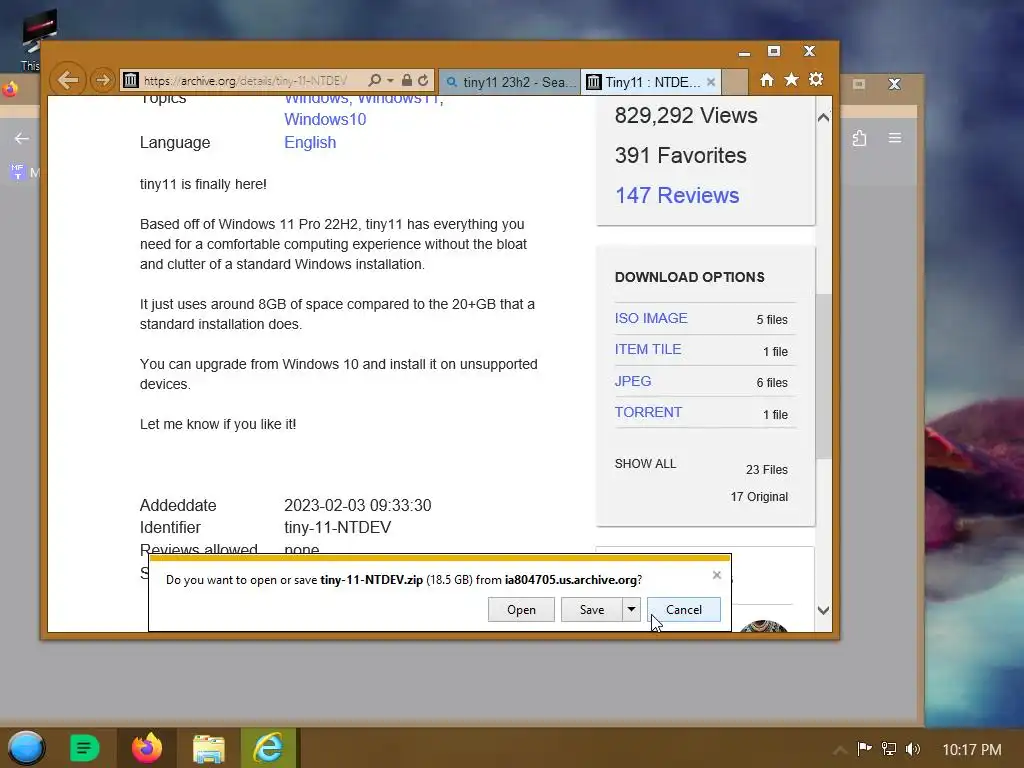Open the Start orb button
This screenshot has width=1024, height=768.
tap(26, 748)
